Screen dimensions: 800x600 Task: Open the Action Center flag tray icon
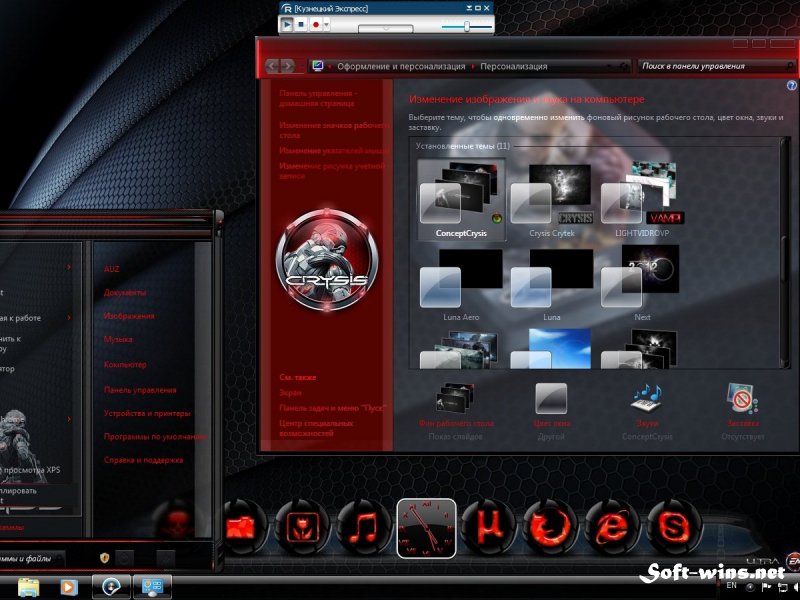pos(766,587)
